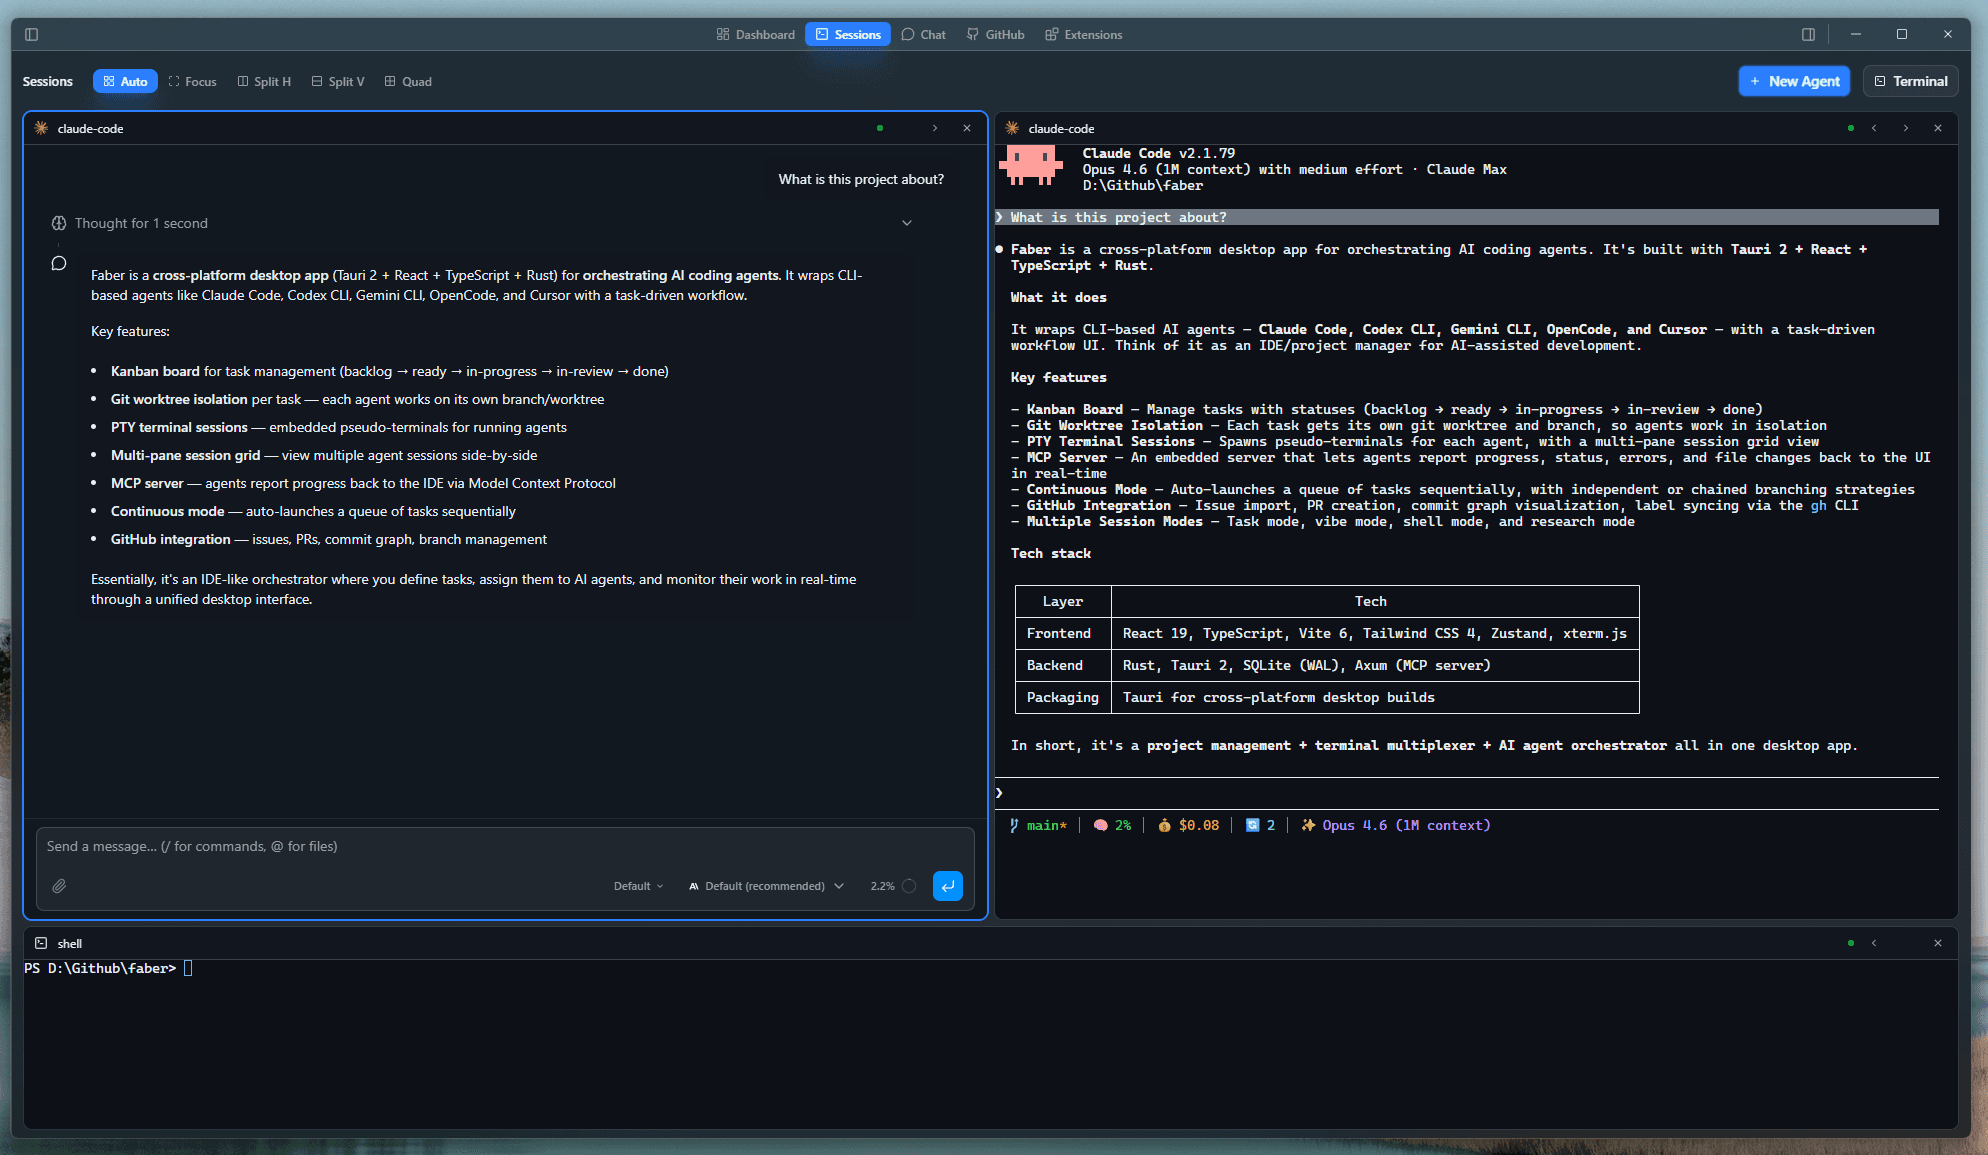This screenshot has height=1155, width=1988.
Task: Switch to Focus layout mode
Action: click(x=193, y=81)
